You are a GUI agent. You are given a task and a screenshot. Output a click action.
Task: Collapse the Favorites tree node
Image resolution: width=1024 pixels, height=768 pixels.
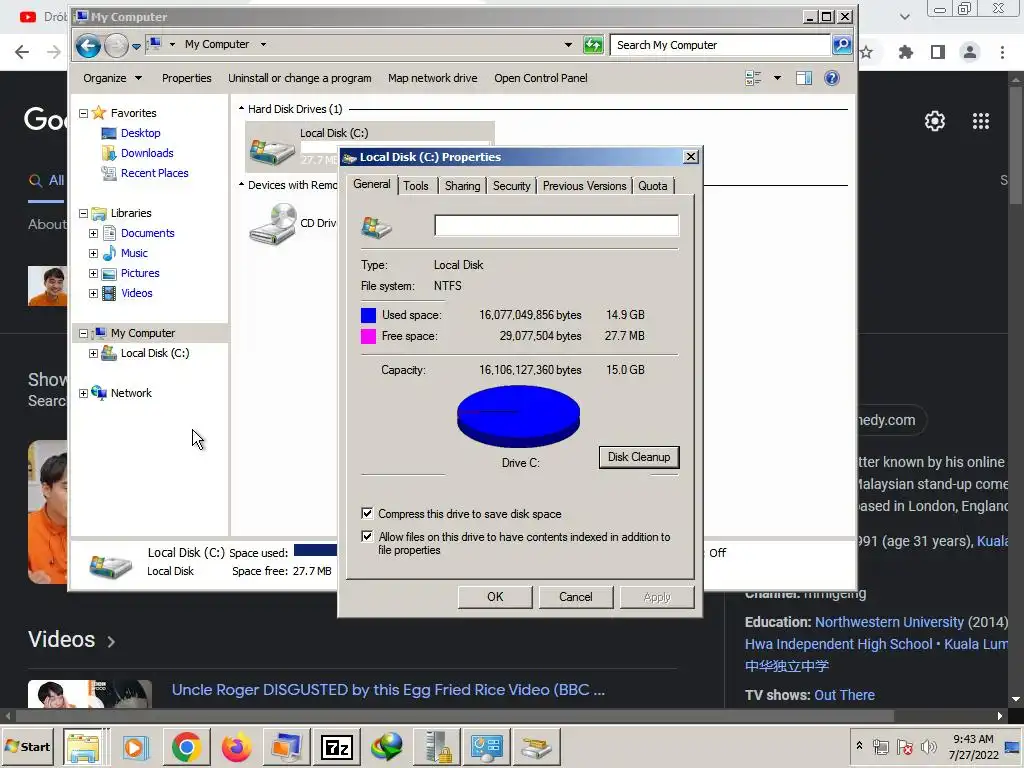pos(84,114)
